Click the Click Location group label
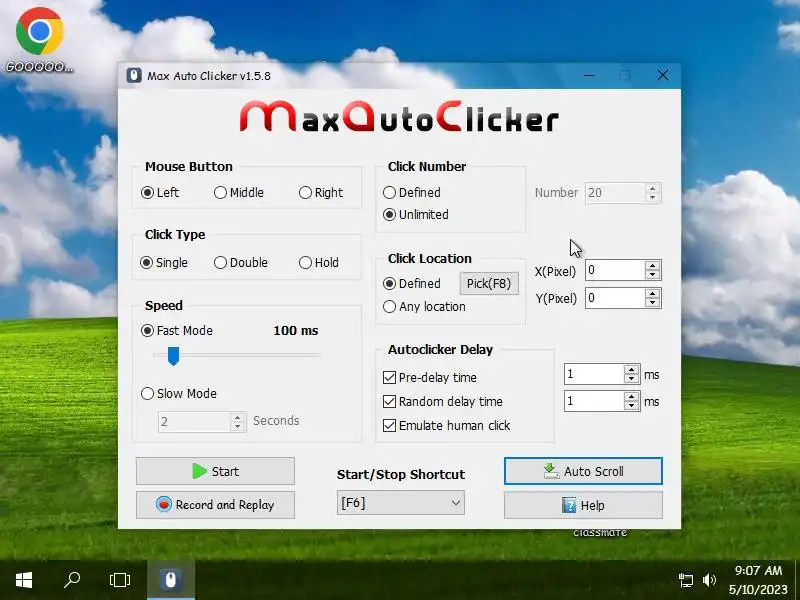This screenshot has width=800, height=600. 430,259
